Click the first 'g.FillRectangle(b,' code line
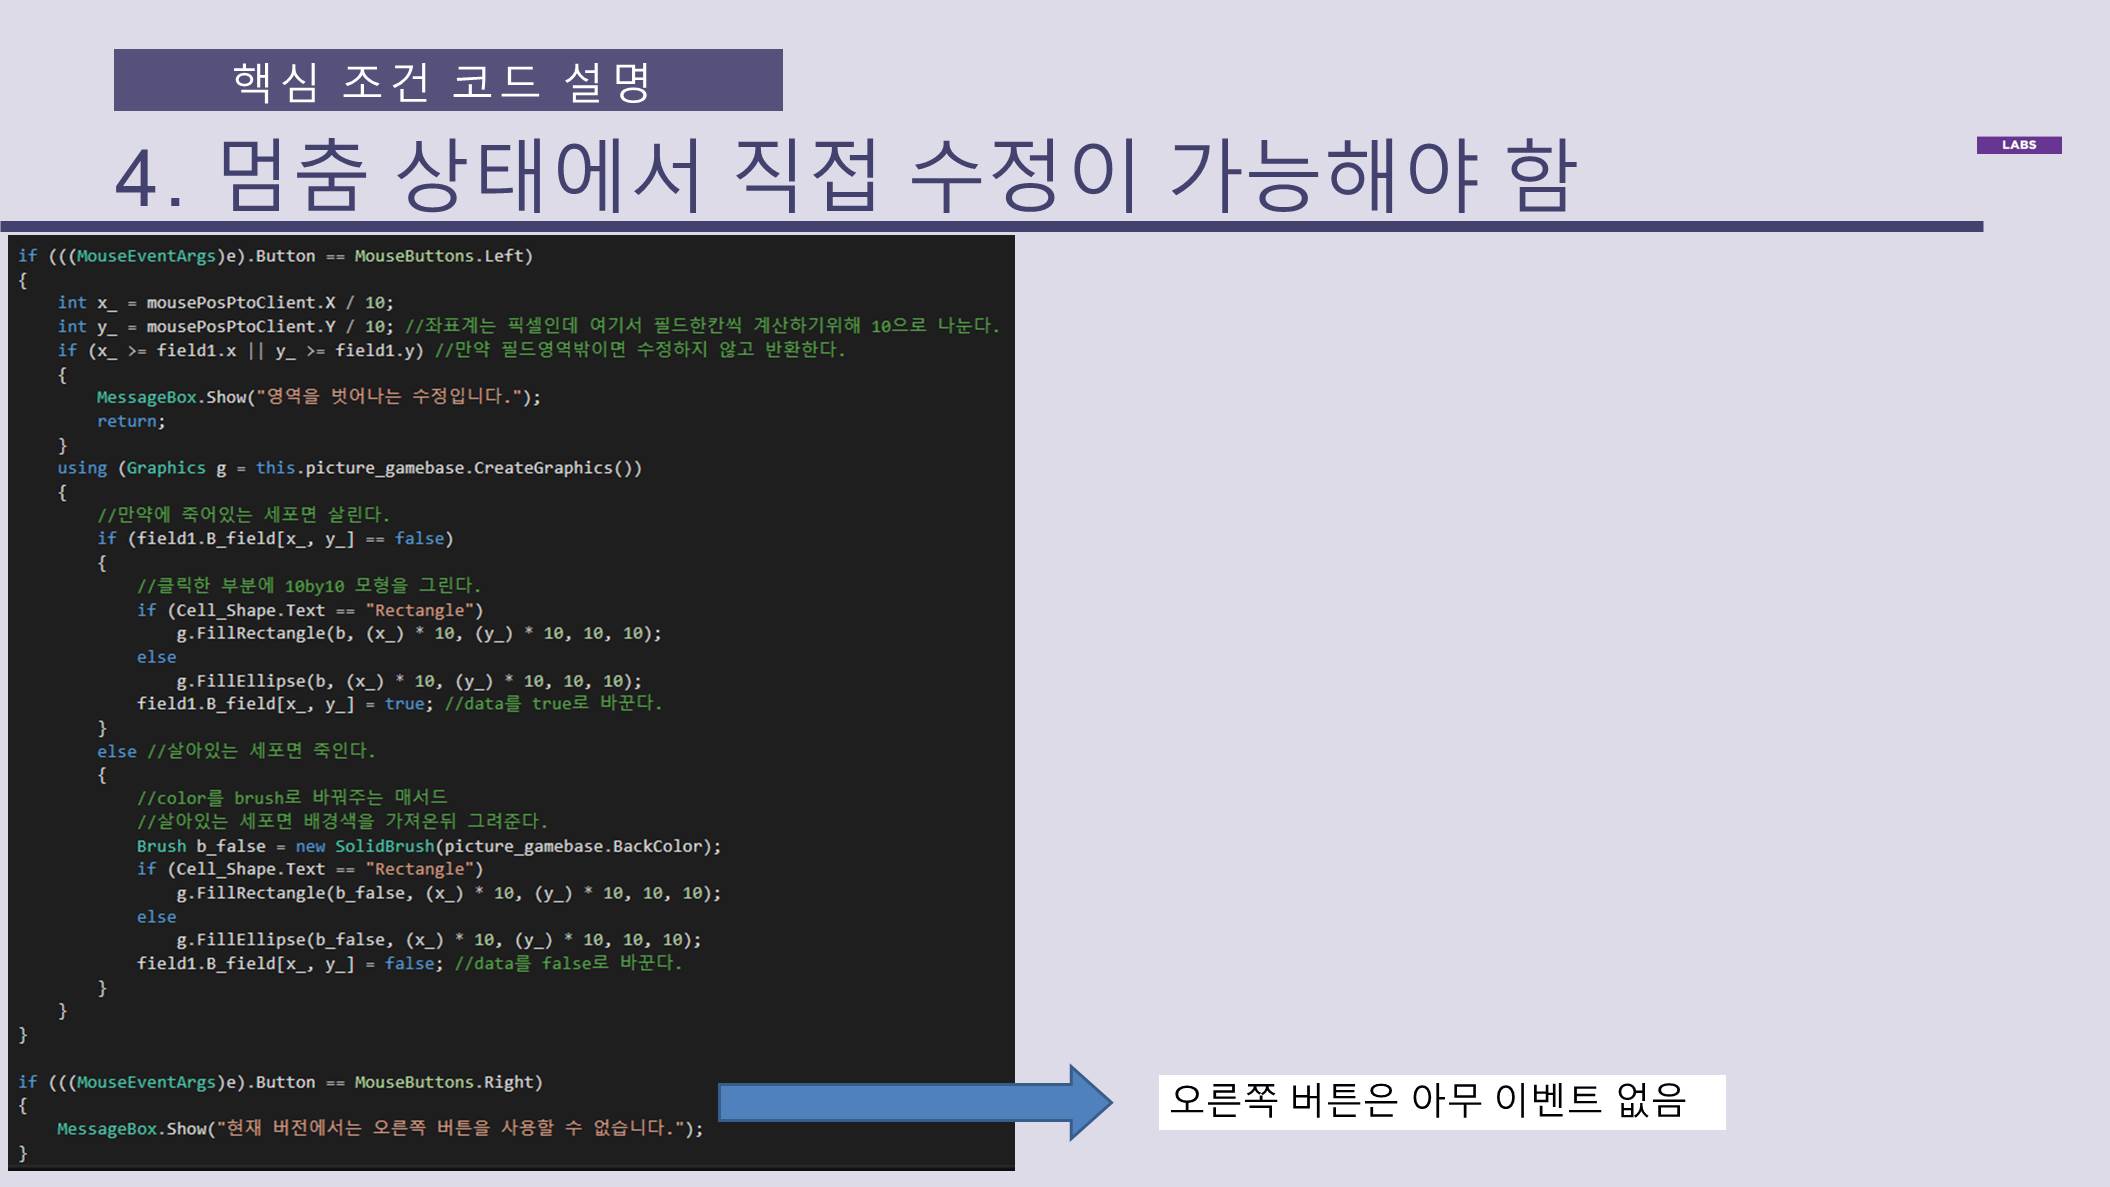The width and height of the screenshot is (2110, 1187). pyautogui.click(x=418, y=633)
